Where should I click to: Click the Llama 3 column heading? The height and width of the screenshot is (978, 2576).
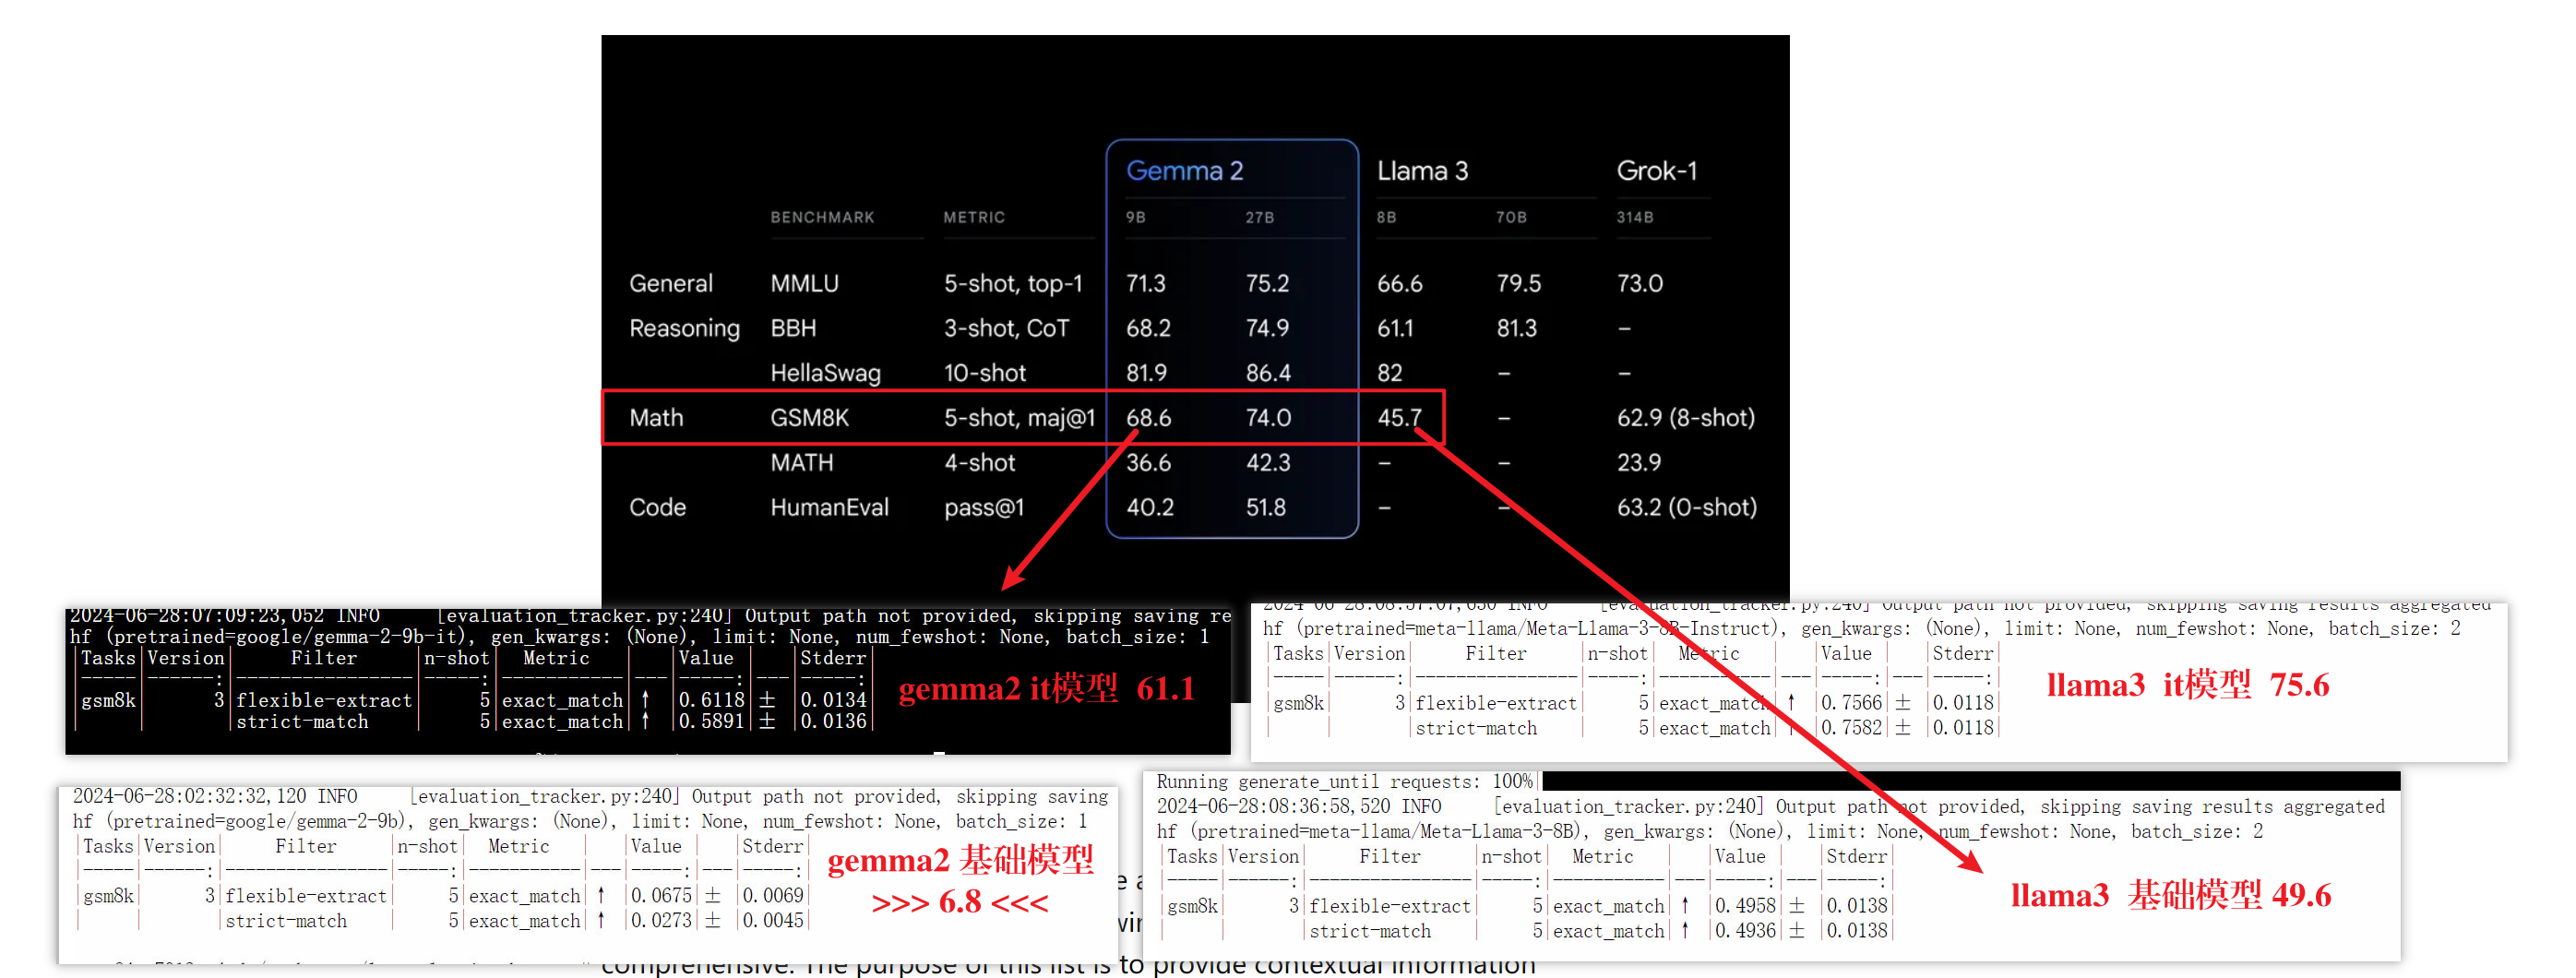tap(1421, 171)
